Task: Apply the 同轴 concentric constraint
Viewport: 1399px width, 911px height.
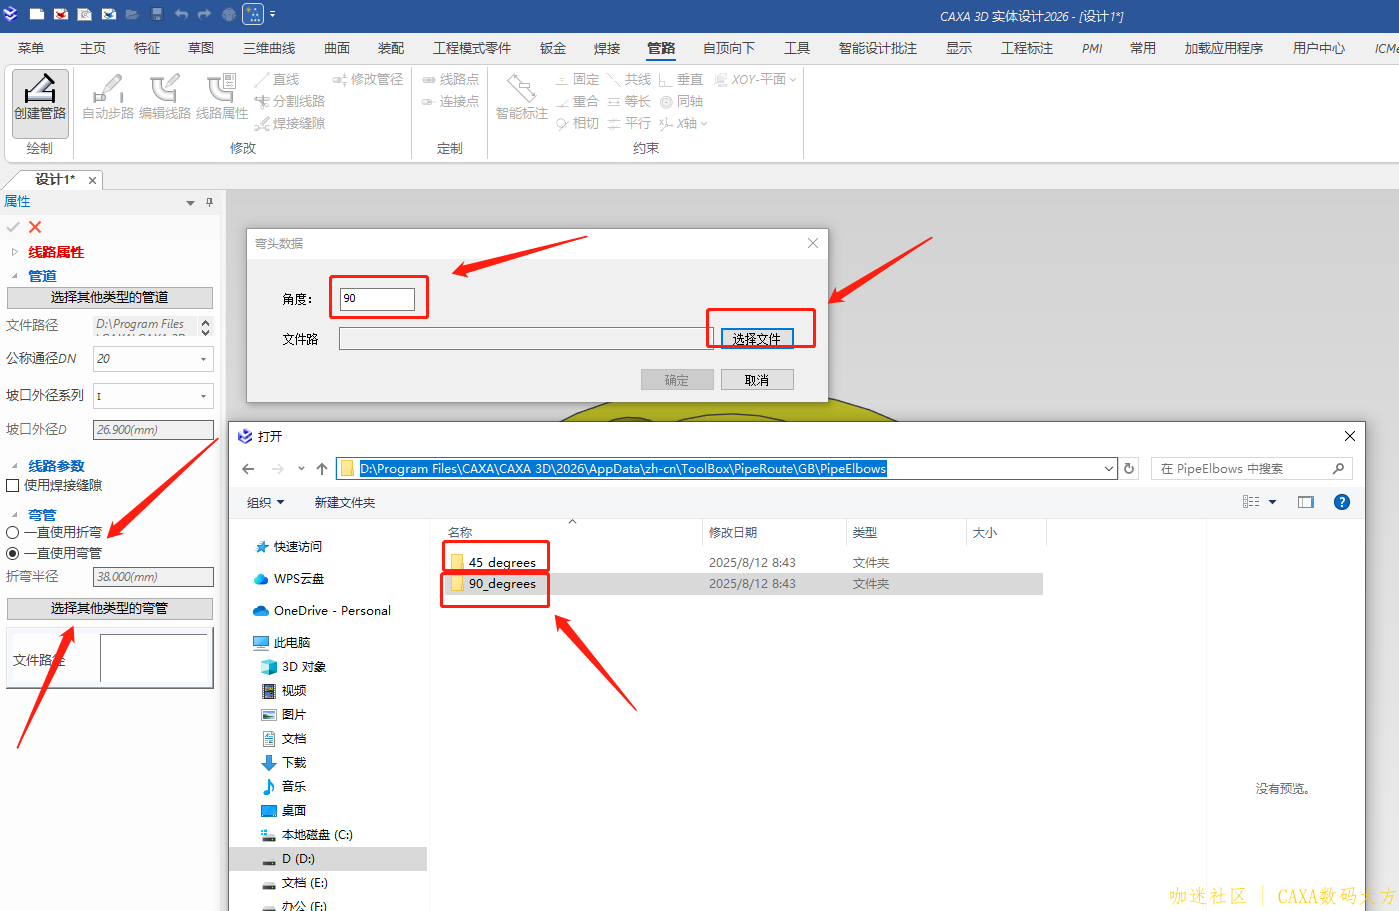Action: 681,101
